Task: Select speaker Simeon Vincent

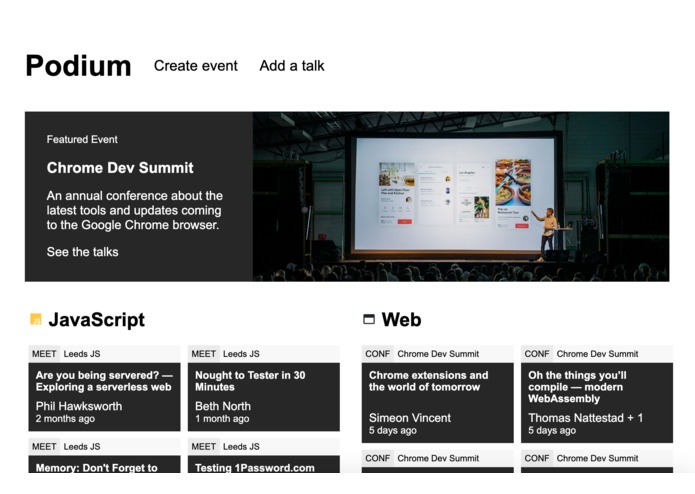Action: 410,417
